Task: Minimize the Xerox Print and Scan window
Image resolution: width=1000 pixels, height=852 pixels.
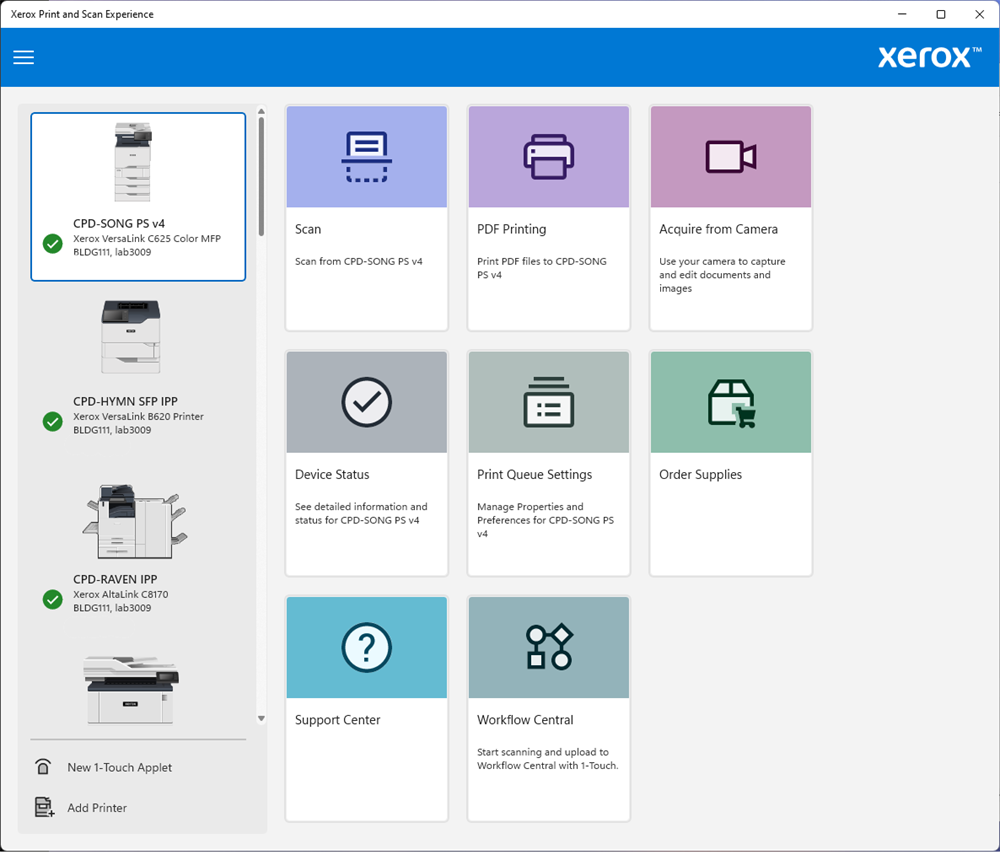Action: coord(902,14)
